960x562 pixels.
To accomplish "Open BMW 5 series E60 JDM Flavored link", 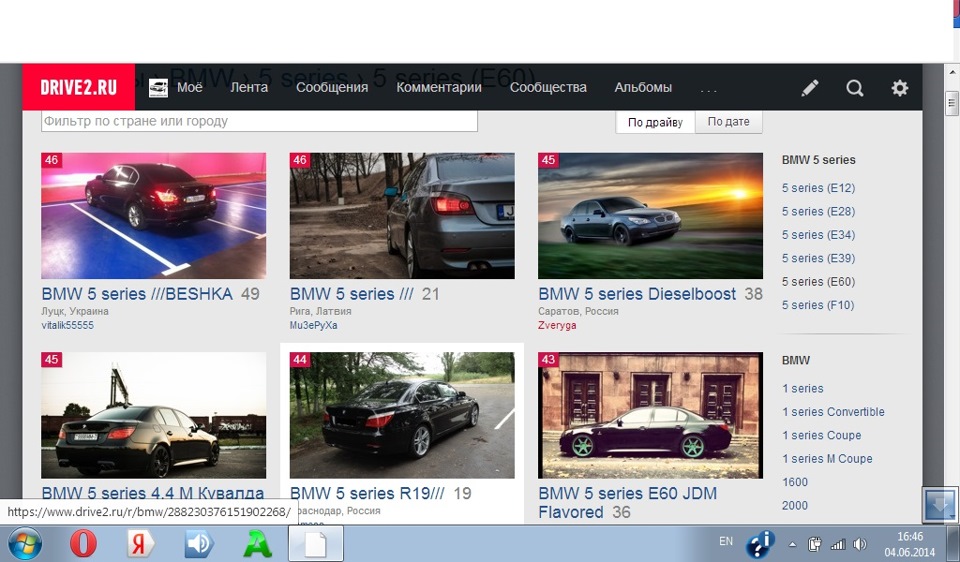I will pos(628,502).
